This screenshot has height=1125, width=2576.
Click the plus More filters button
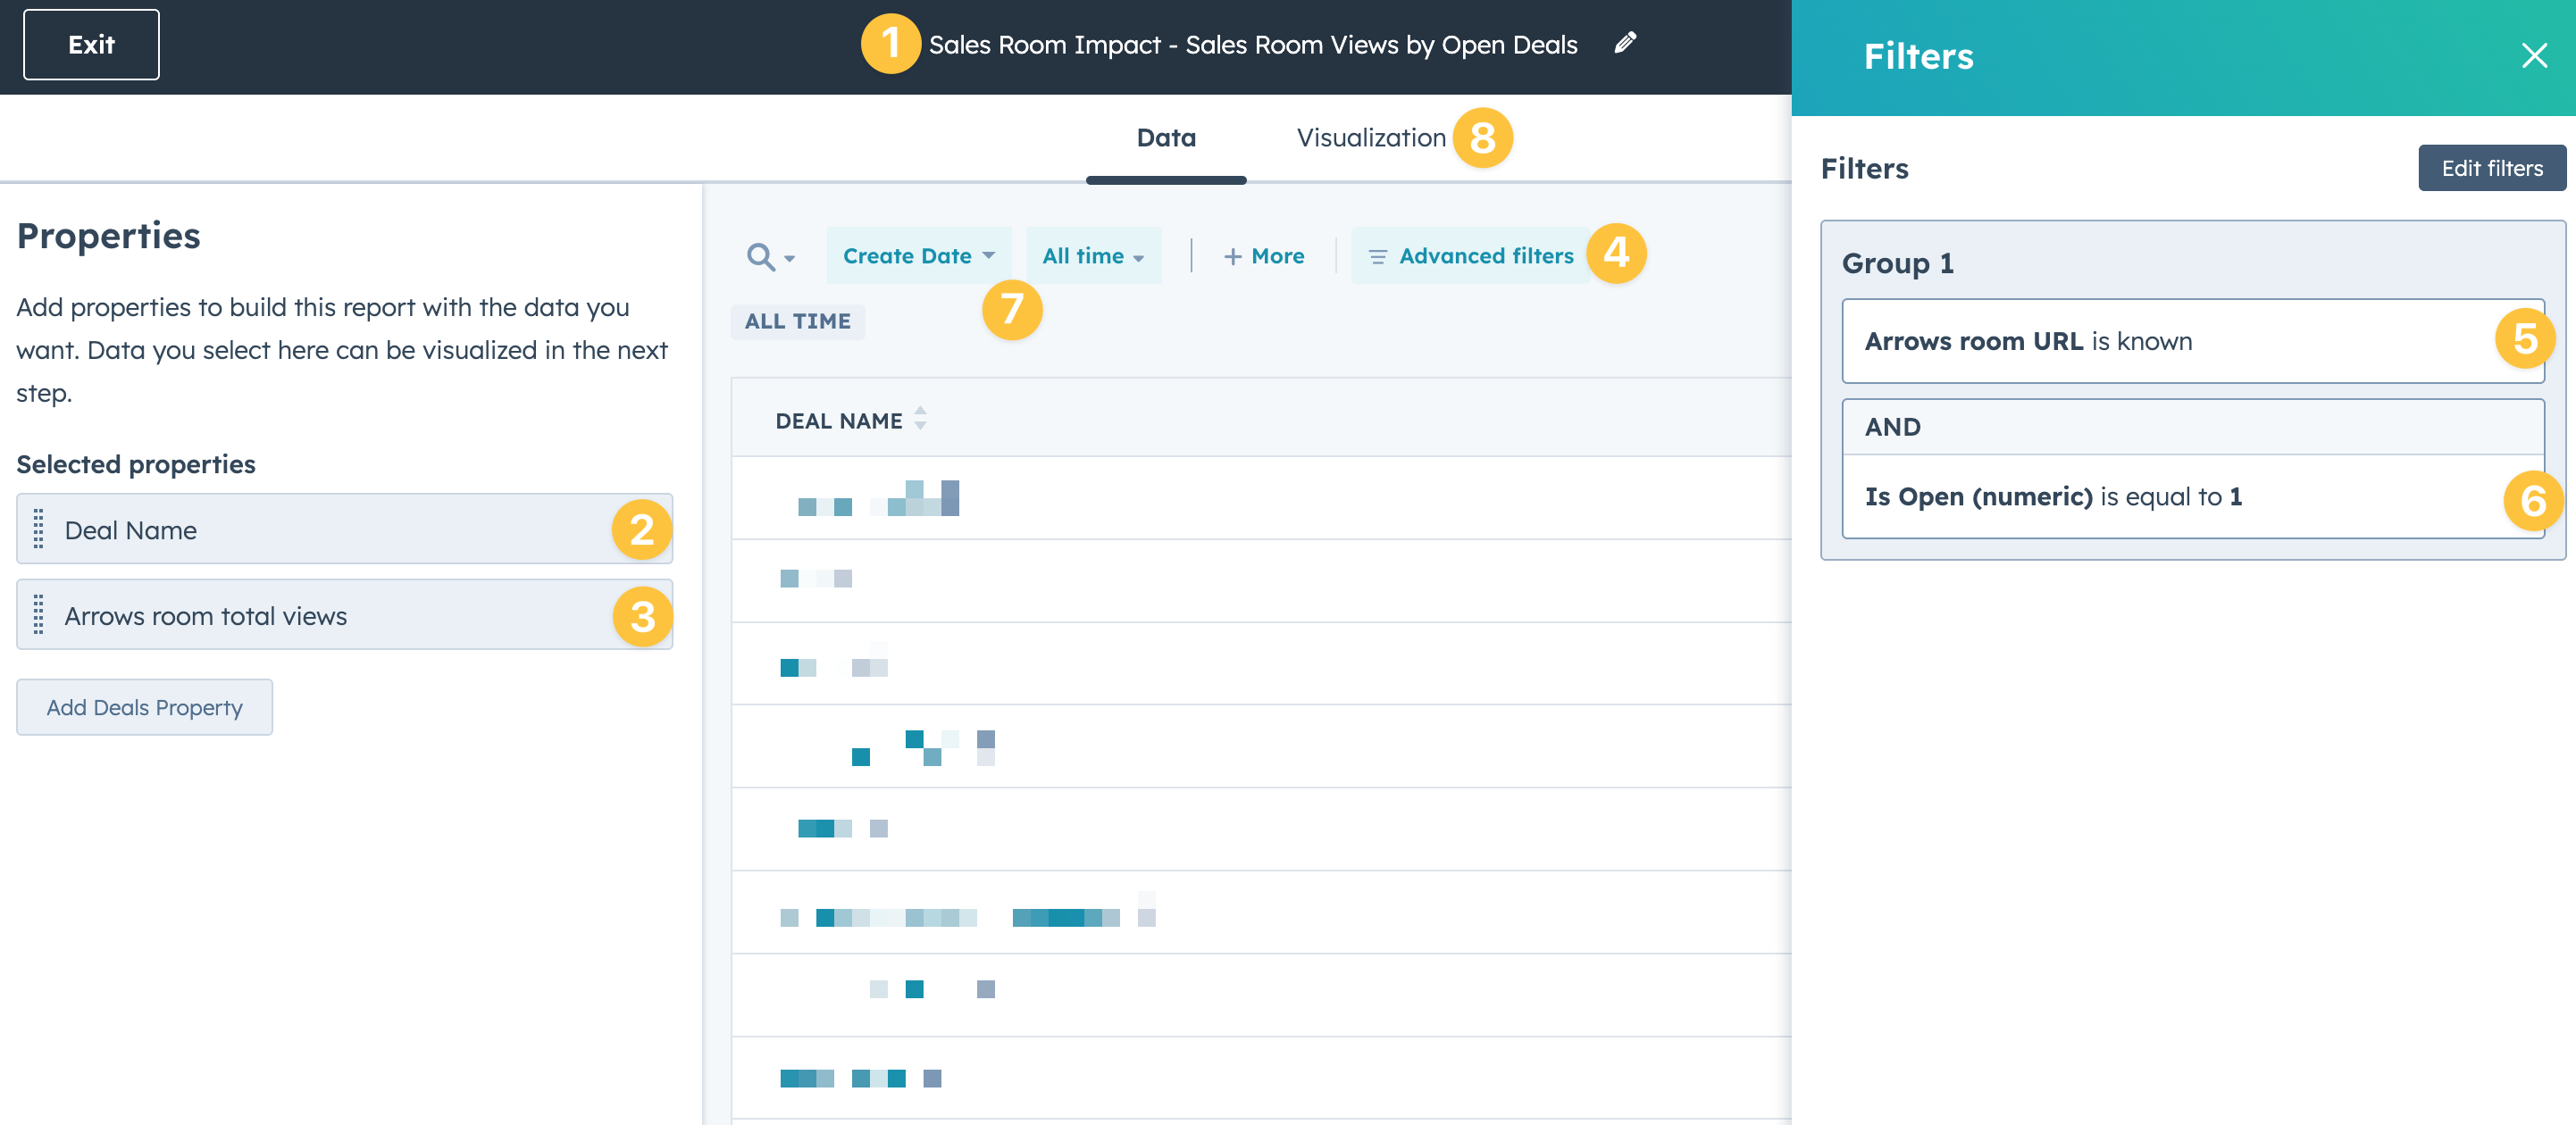point(1263,256)
